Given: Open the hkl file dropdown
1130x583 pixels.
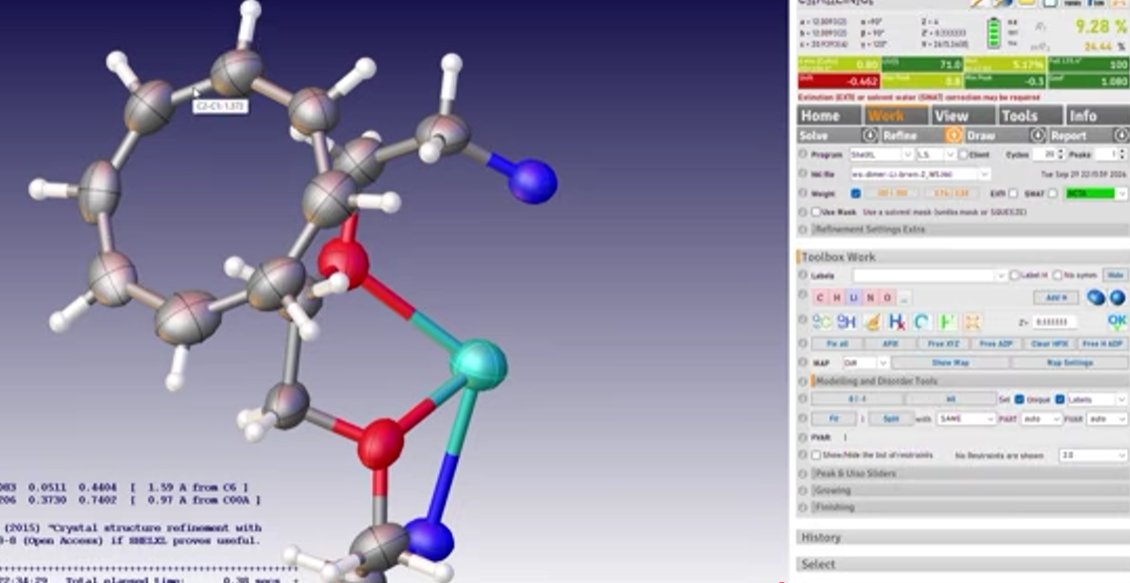Looking at the screenshot, I should [x=920, y=174].
